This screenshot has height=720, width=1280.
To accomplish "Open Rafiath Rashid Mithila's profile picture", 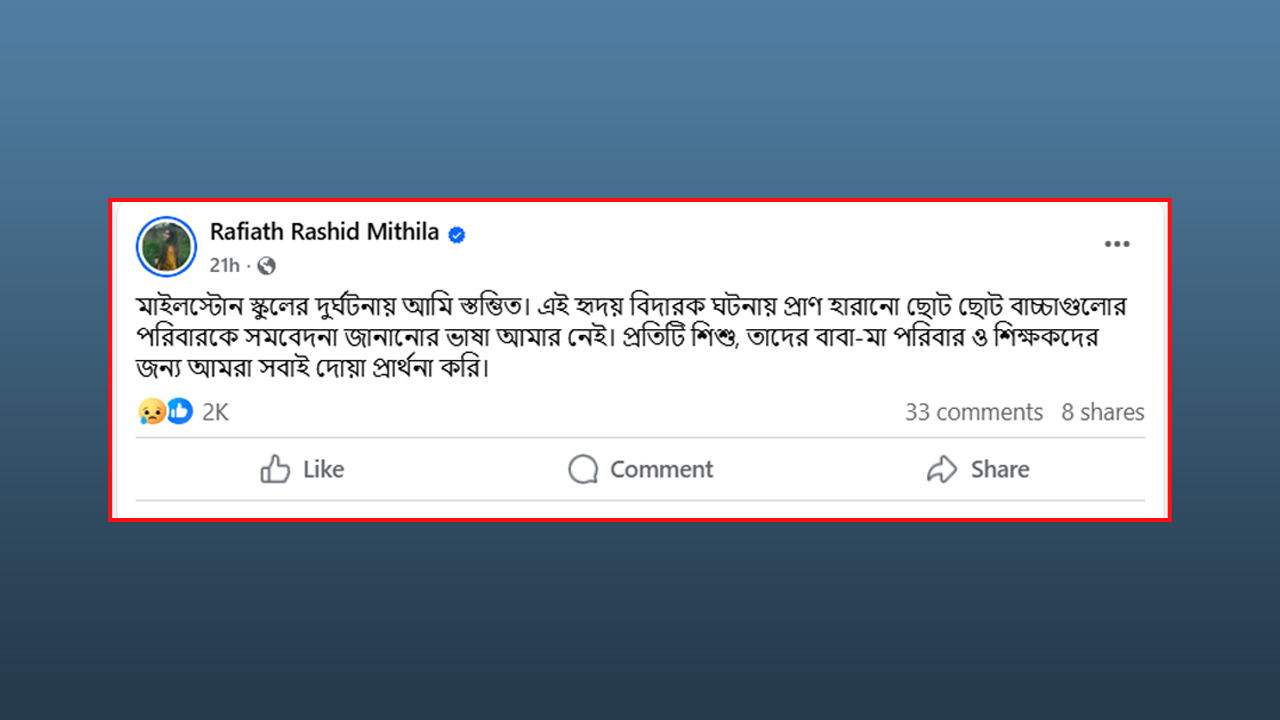I will 167,246.
